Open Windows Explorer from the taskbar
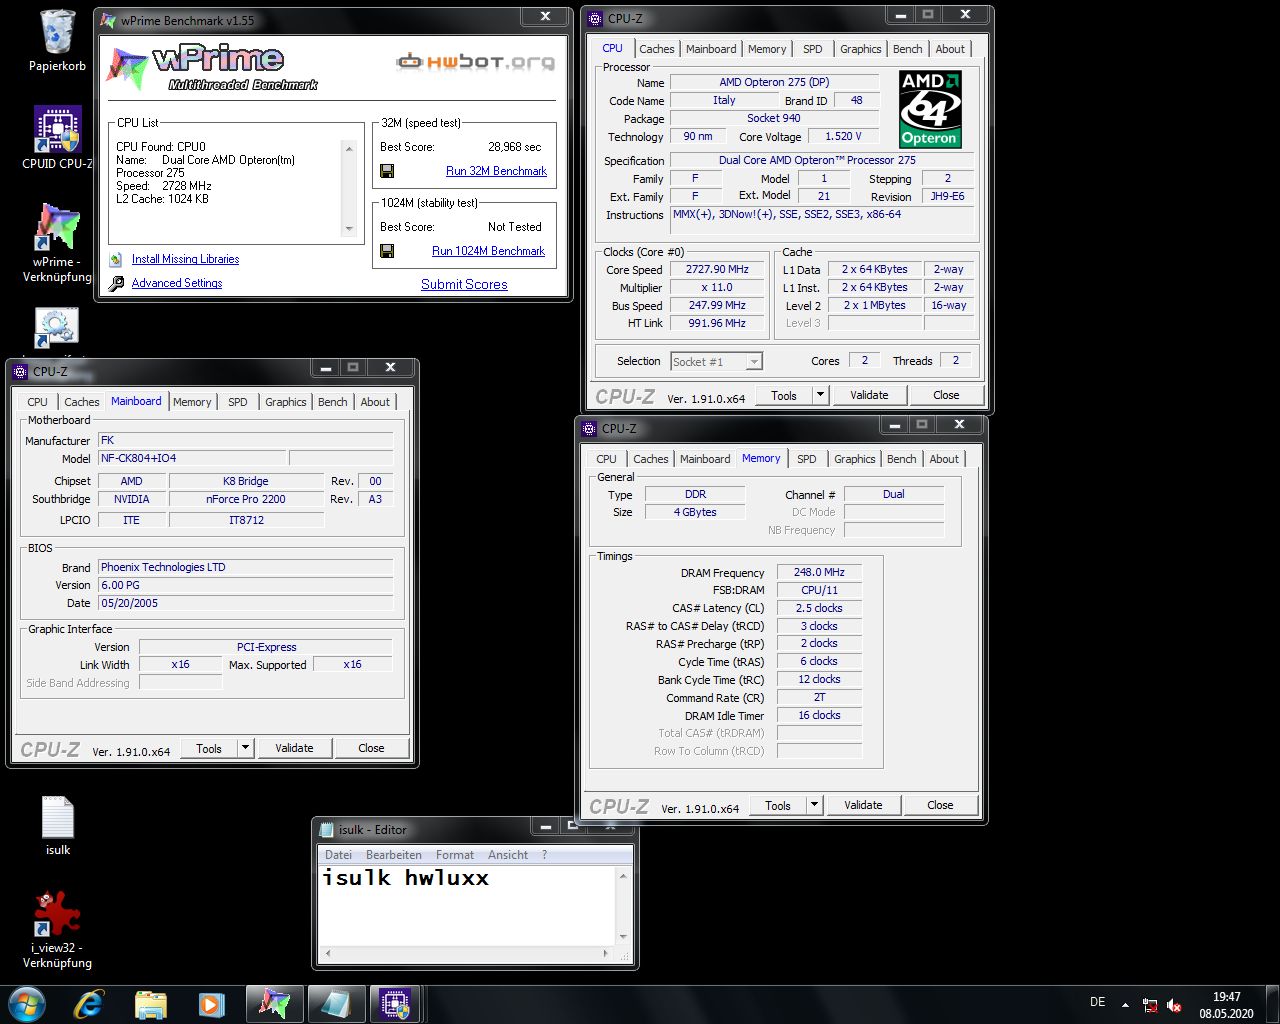The height and width of the screenshot is (1024, 1280). pyautogui.click(x=151, y=1004)
